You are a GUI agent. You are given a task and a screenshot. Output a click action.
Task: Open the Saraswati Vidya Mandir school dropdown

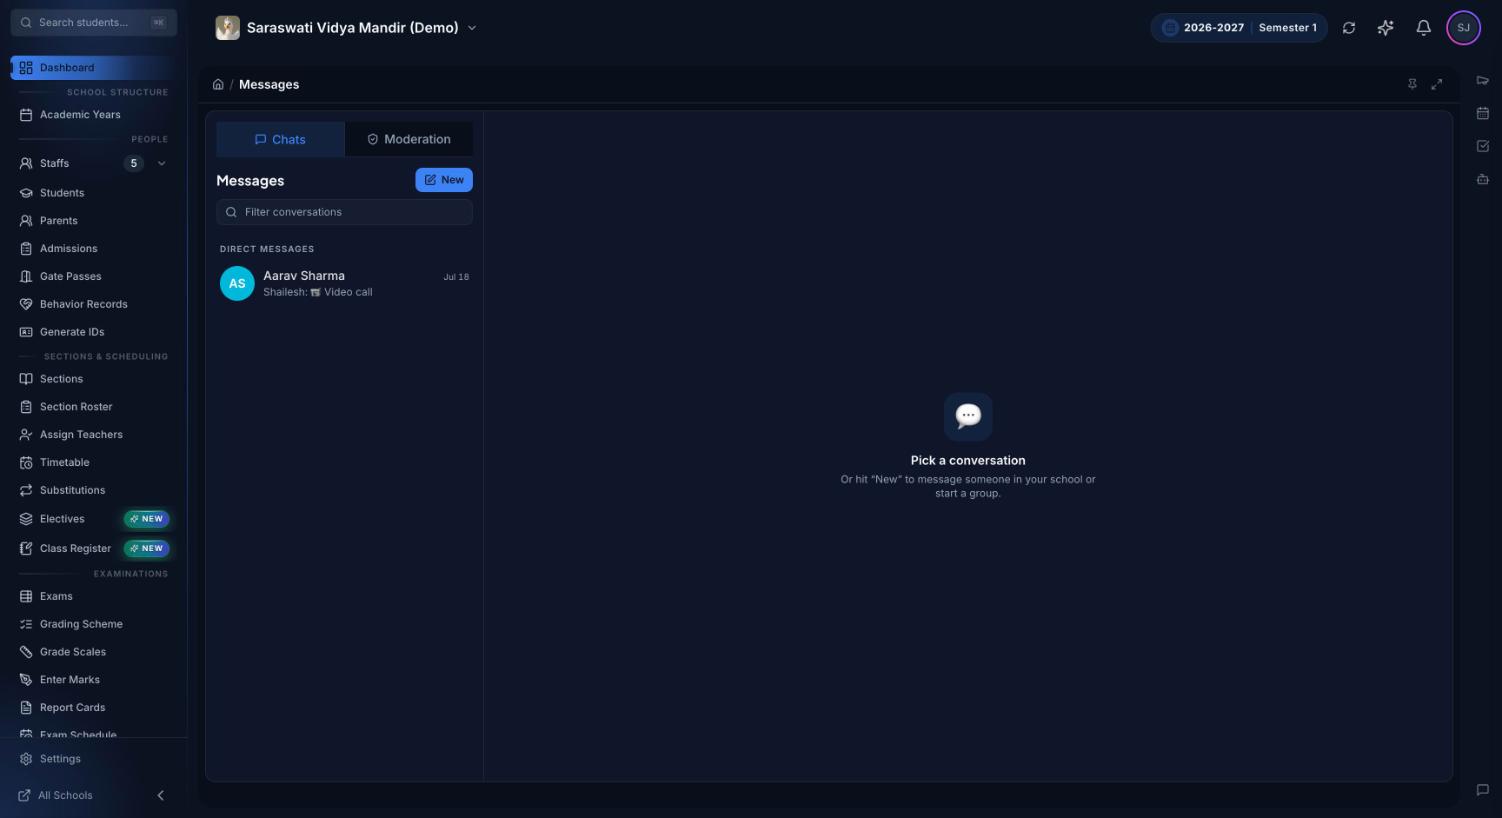tap(347, 28)
